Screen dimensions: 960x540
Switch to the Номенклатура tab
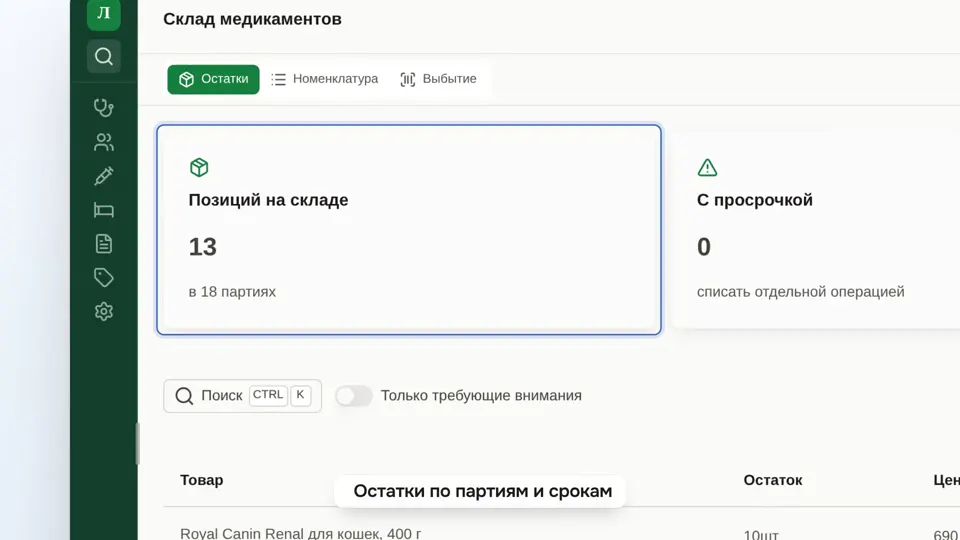tap(325, 79)
